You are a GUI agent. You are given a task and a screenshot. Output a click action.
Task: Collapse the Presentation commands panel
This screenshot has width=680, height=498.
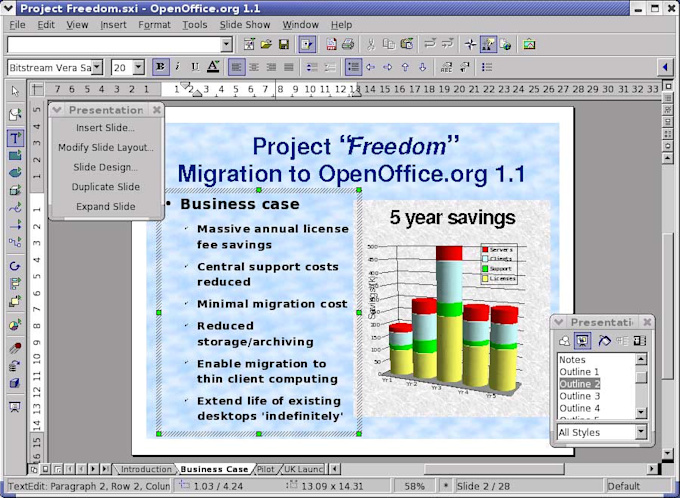point(56,110)
